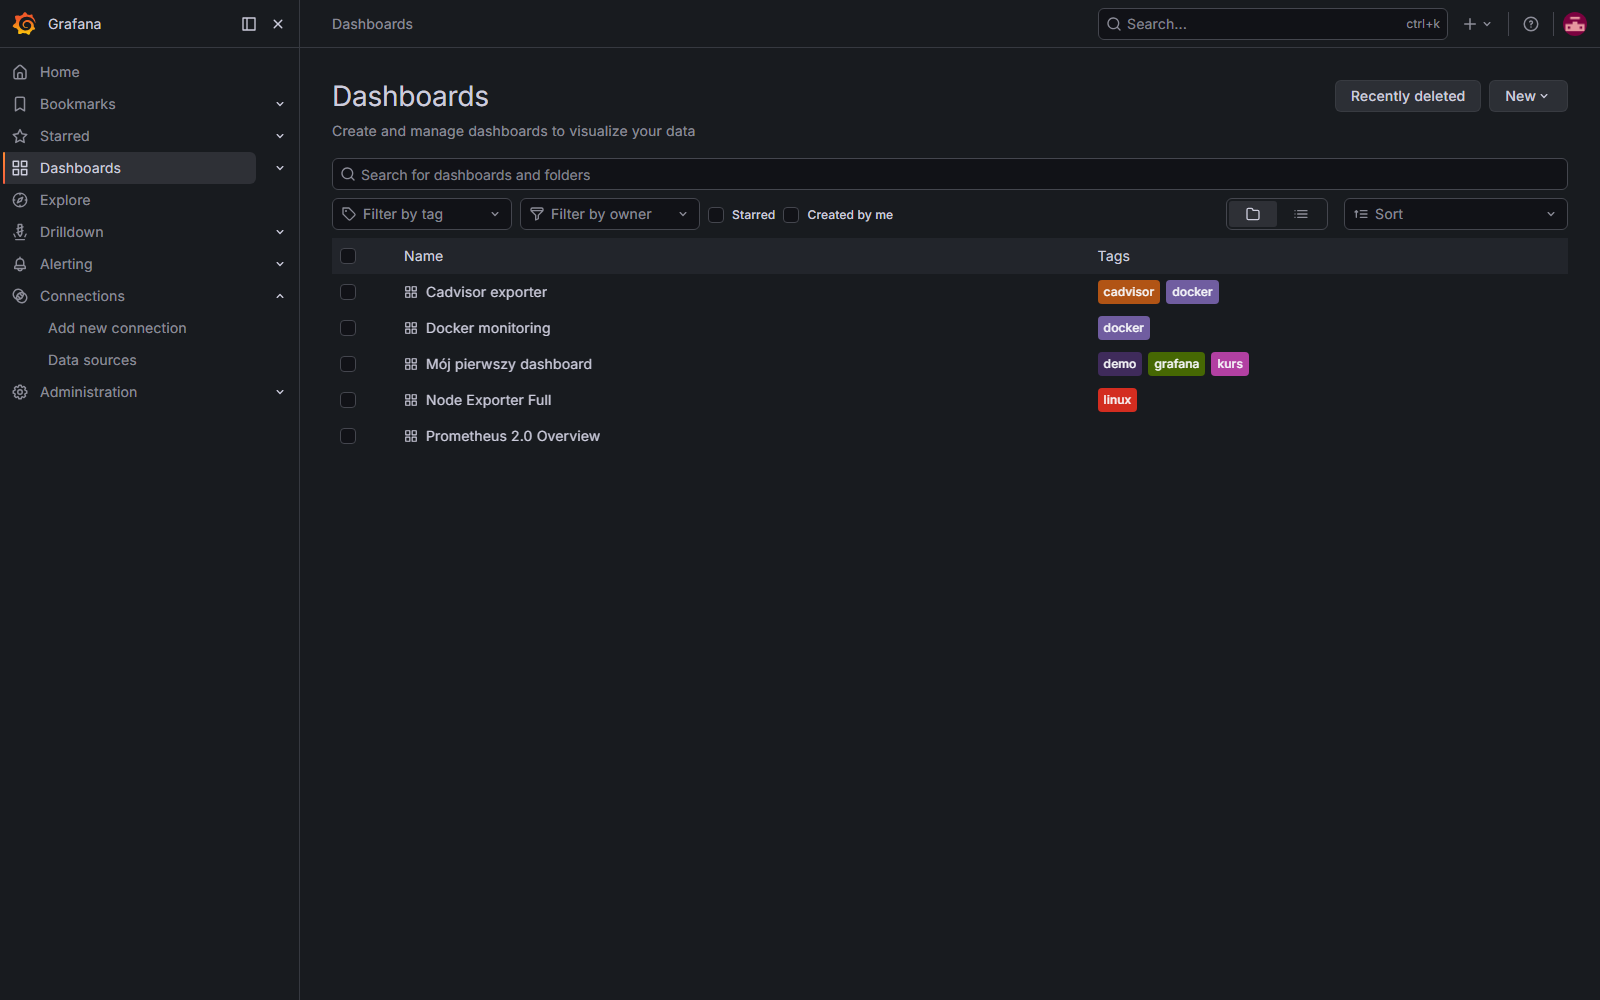Click the red linux tag

1117,400
